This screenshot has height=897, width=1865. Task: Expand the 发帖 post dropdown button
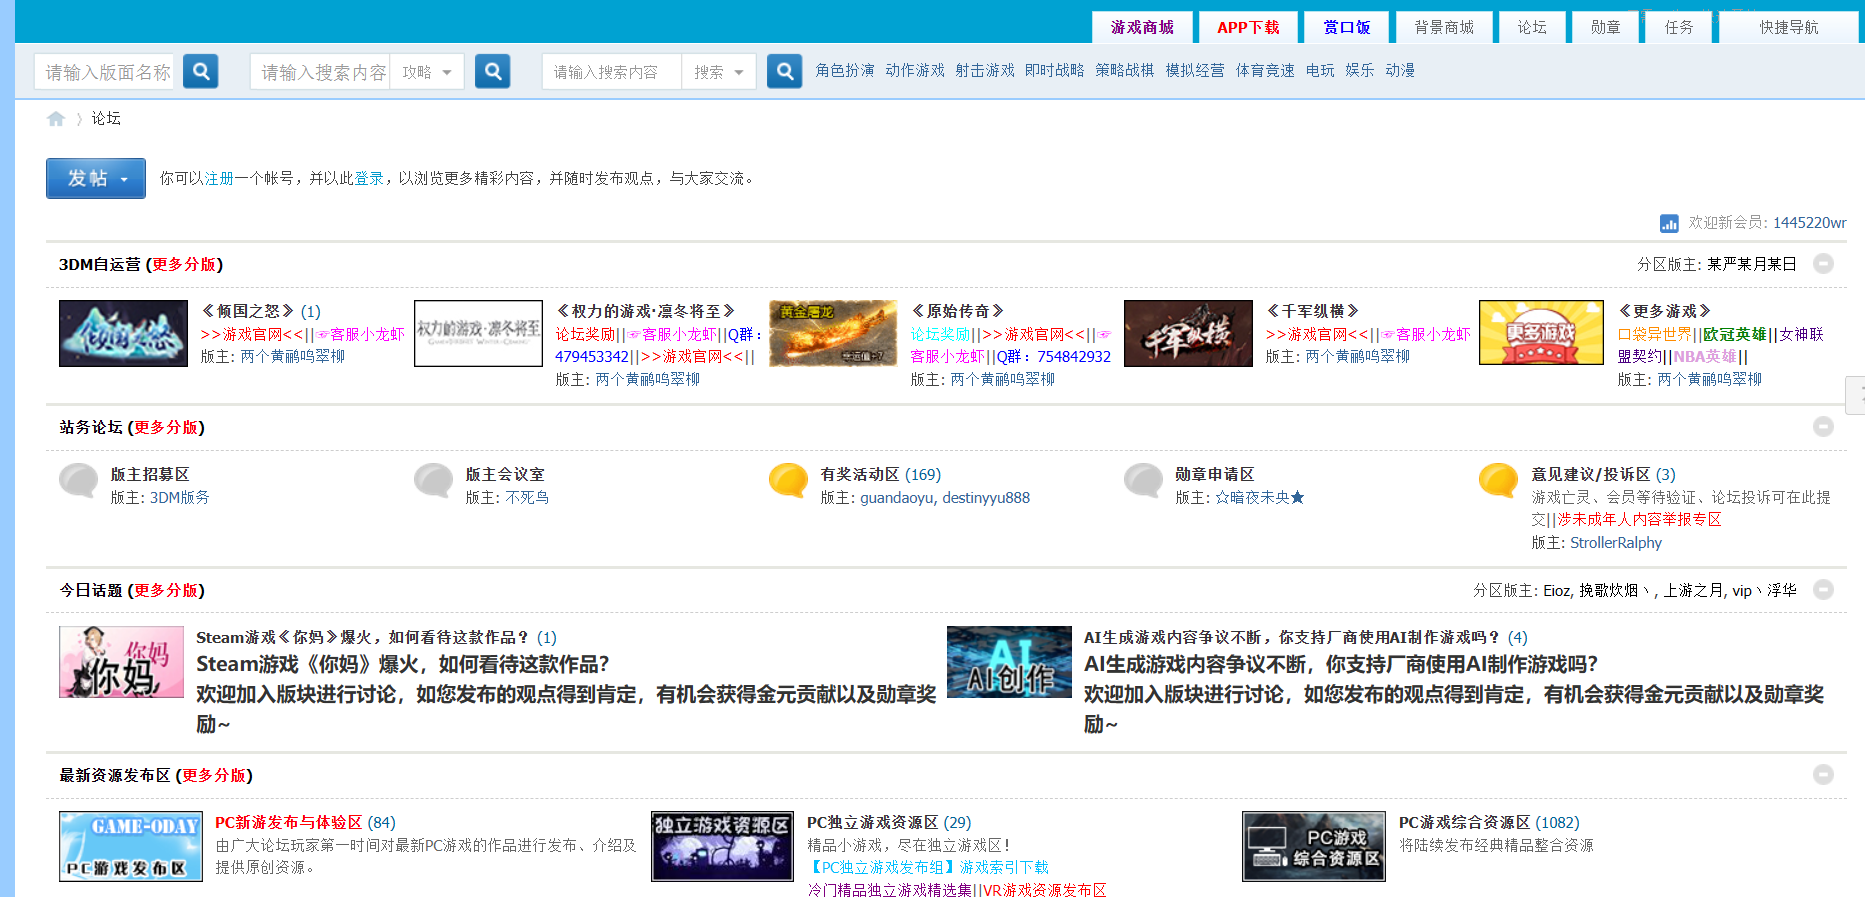96,179
